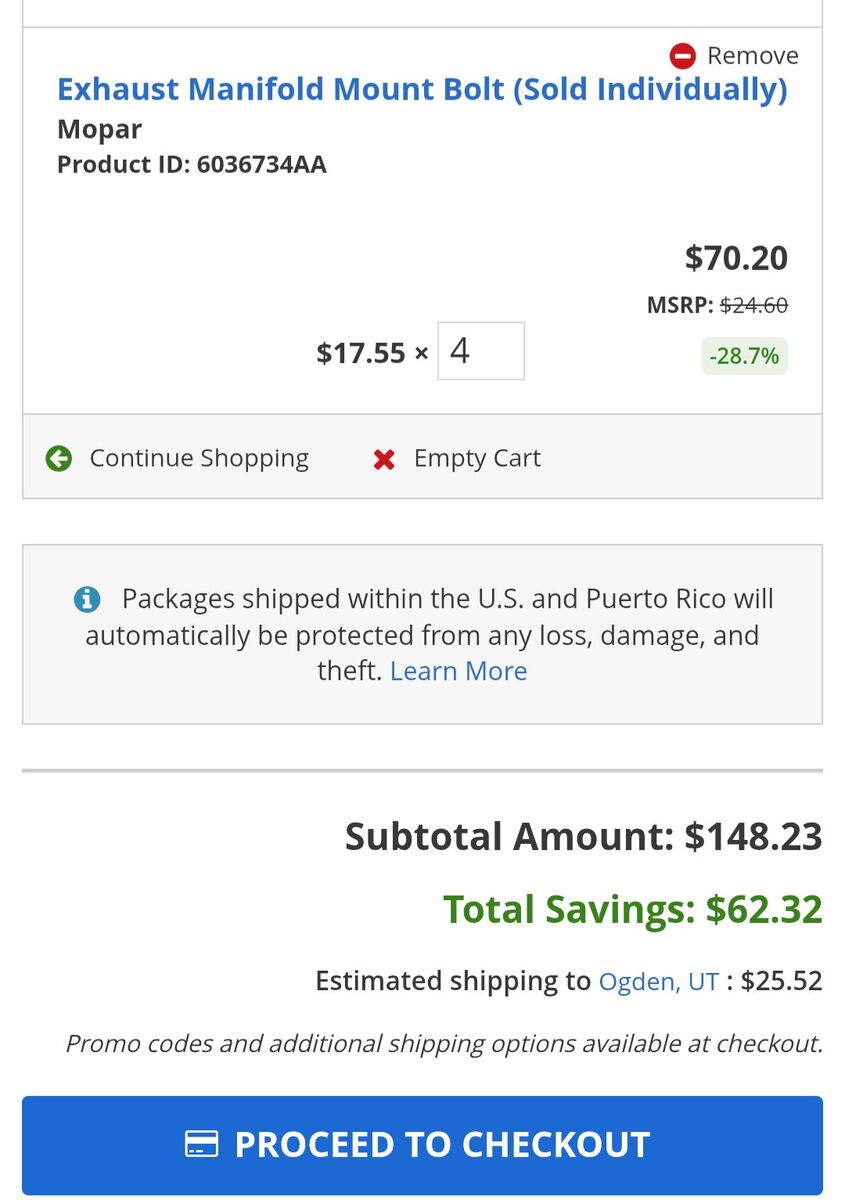Image resolution: width=845 pixels, height=1200 pixels.
Task: Click the Subtotal Amount $148.23 text
Action: point(583,836)
